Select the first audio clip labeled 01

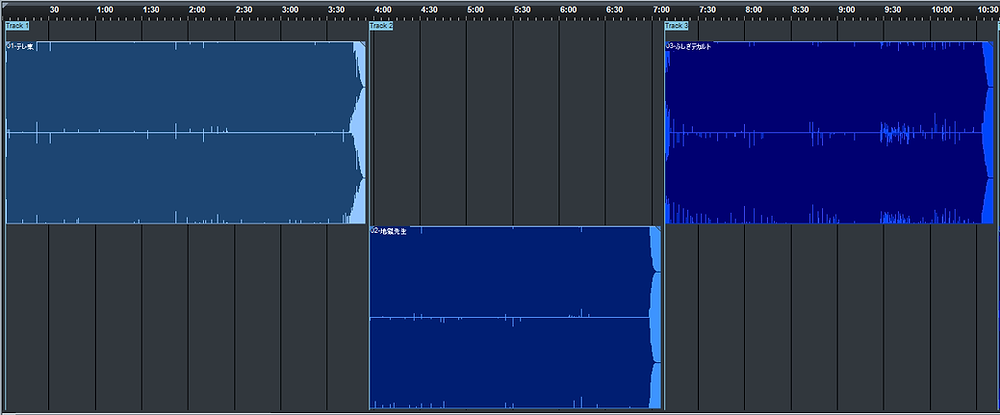click(186, 133)
